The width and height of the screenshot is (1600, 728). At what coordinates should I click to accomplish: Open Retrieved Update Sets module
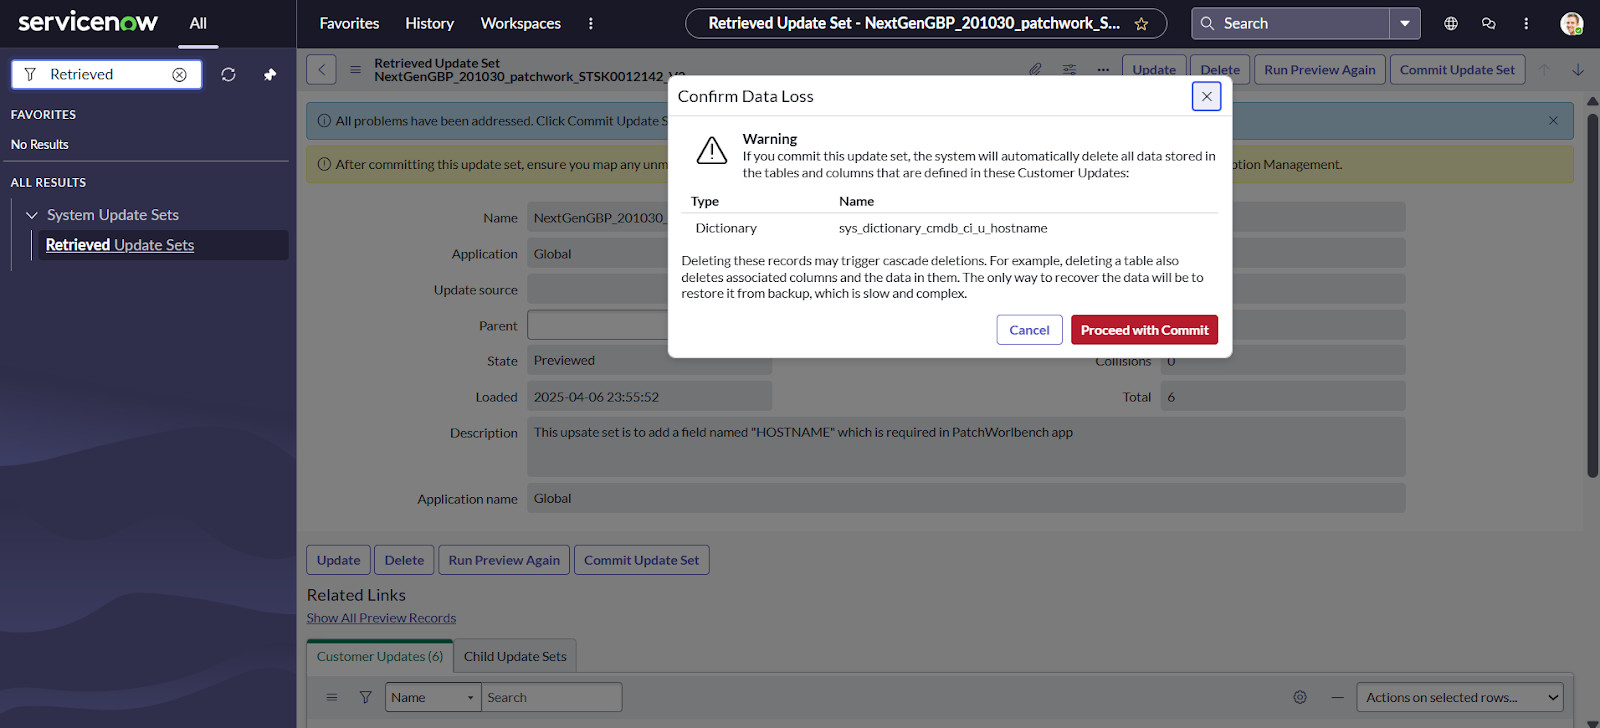pos(120,245)
